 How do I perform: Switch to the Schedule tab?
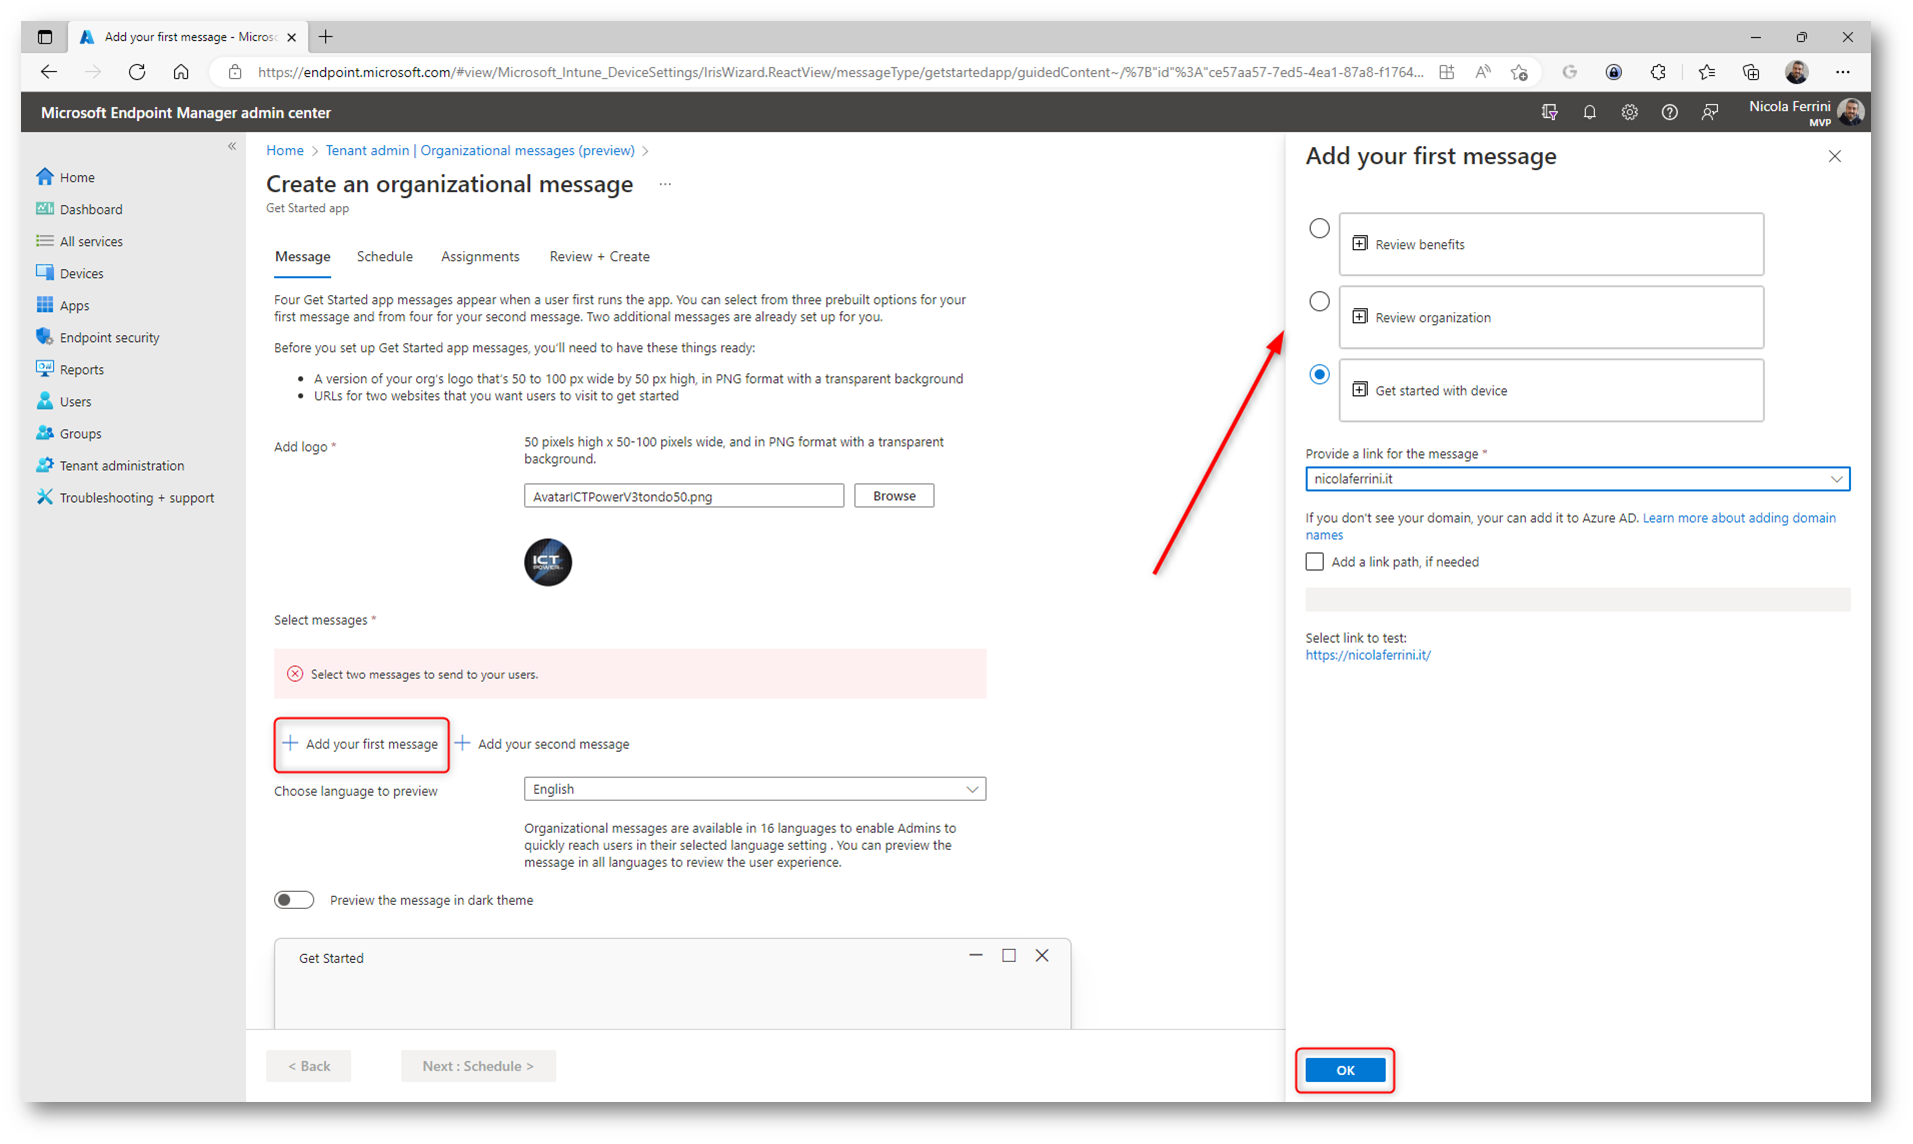pos(385,257)
